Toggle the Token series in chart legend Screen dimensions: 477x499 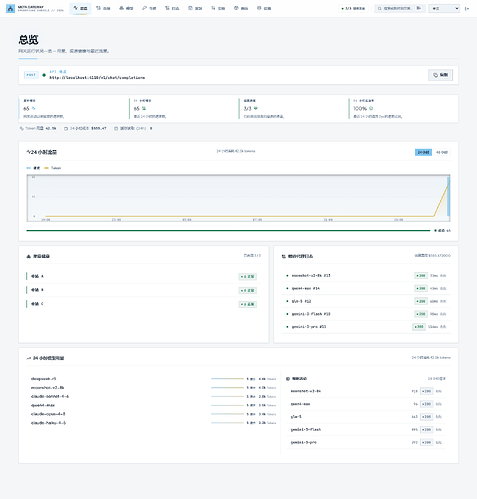click(x=53, y=168)
